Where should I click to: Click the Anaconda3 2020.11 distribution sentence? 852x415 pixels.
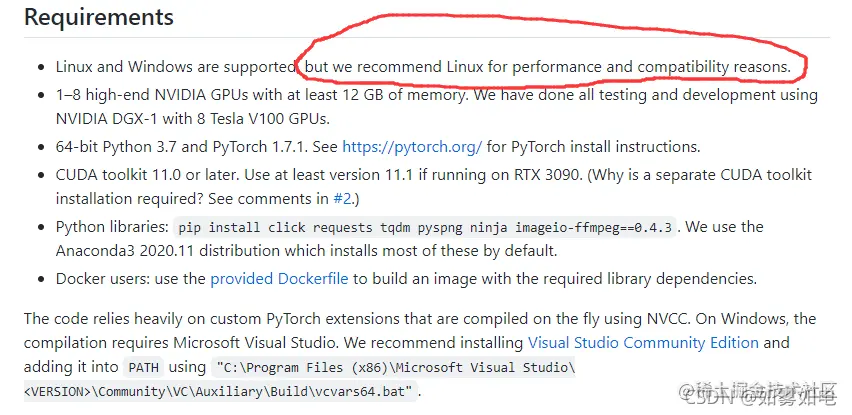point(306,251)
